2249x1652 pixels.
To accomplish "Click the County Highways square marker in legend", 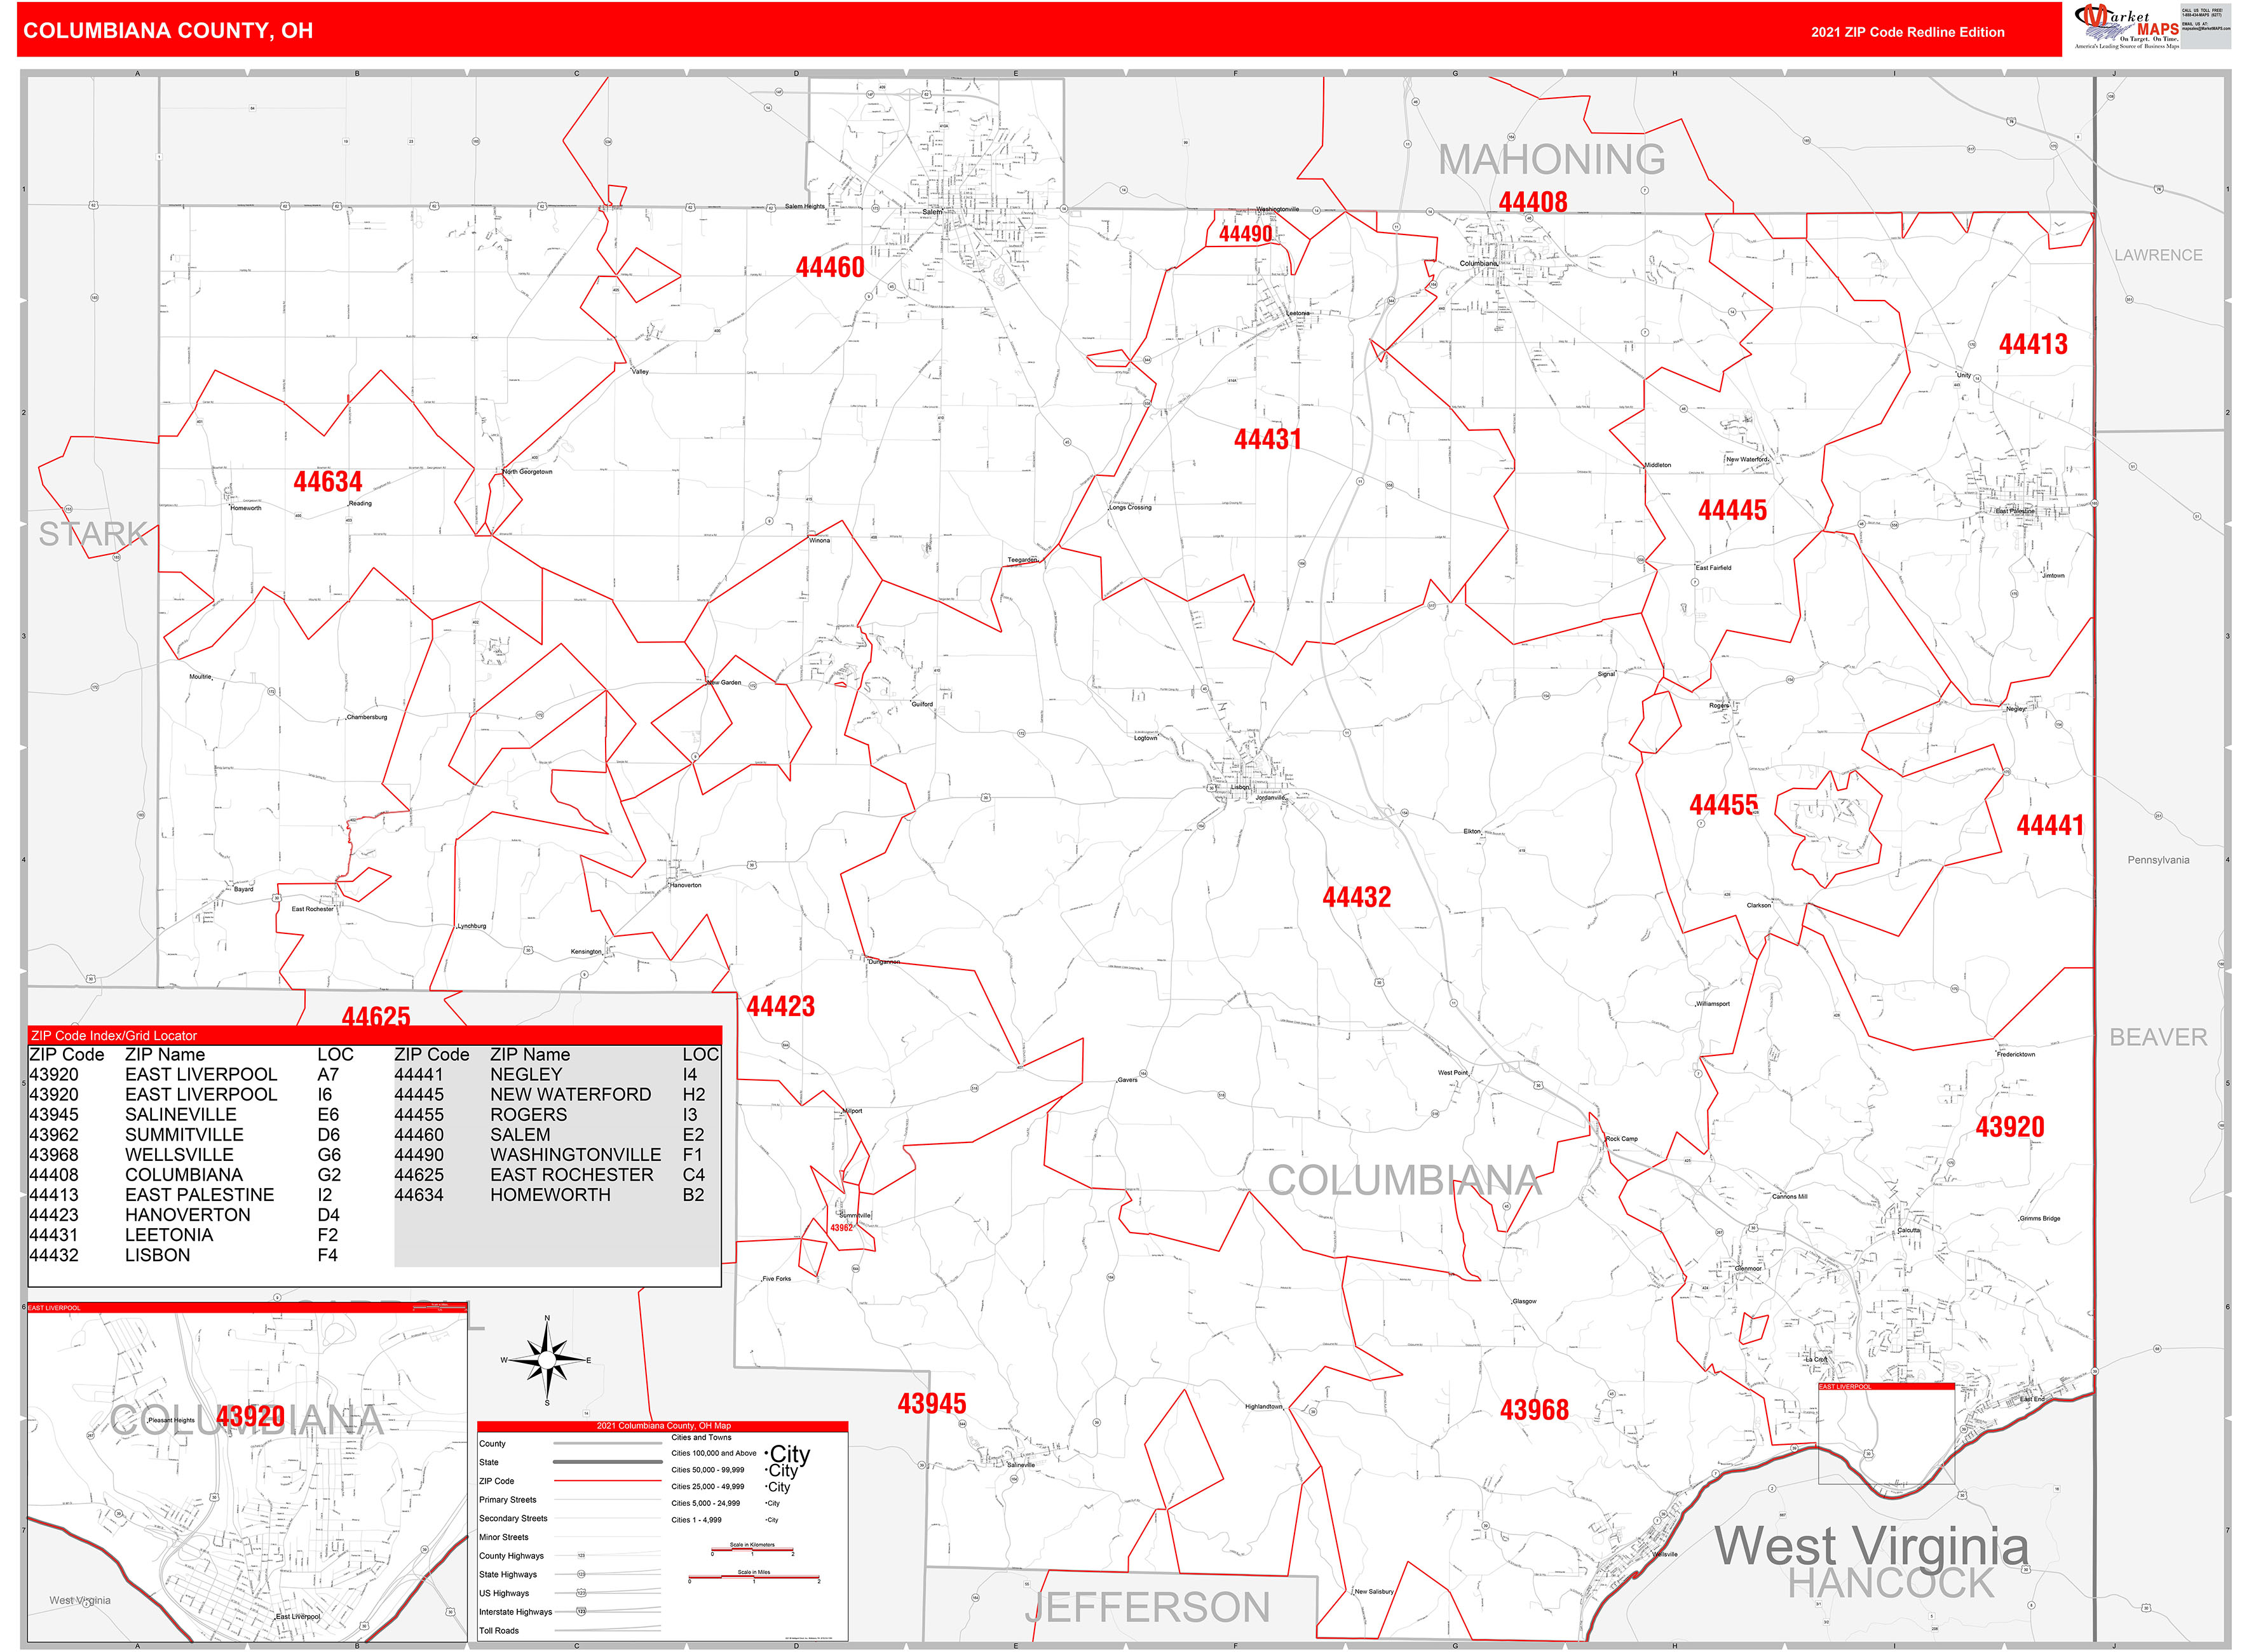I will pyautogui.click(x=582, y=1556).
